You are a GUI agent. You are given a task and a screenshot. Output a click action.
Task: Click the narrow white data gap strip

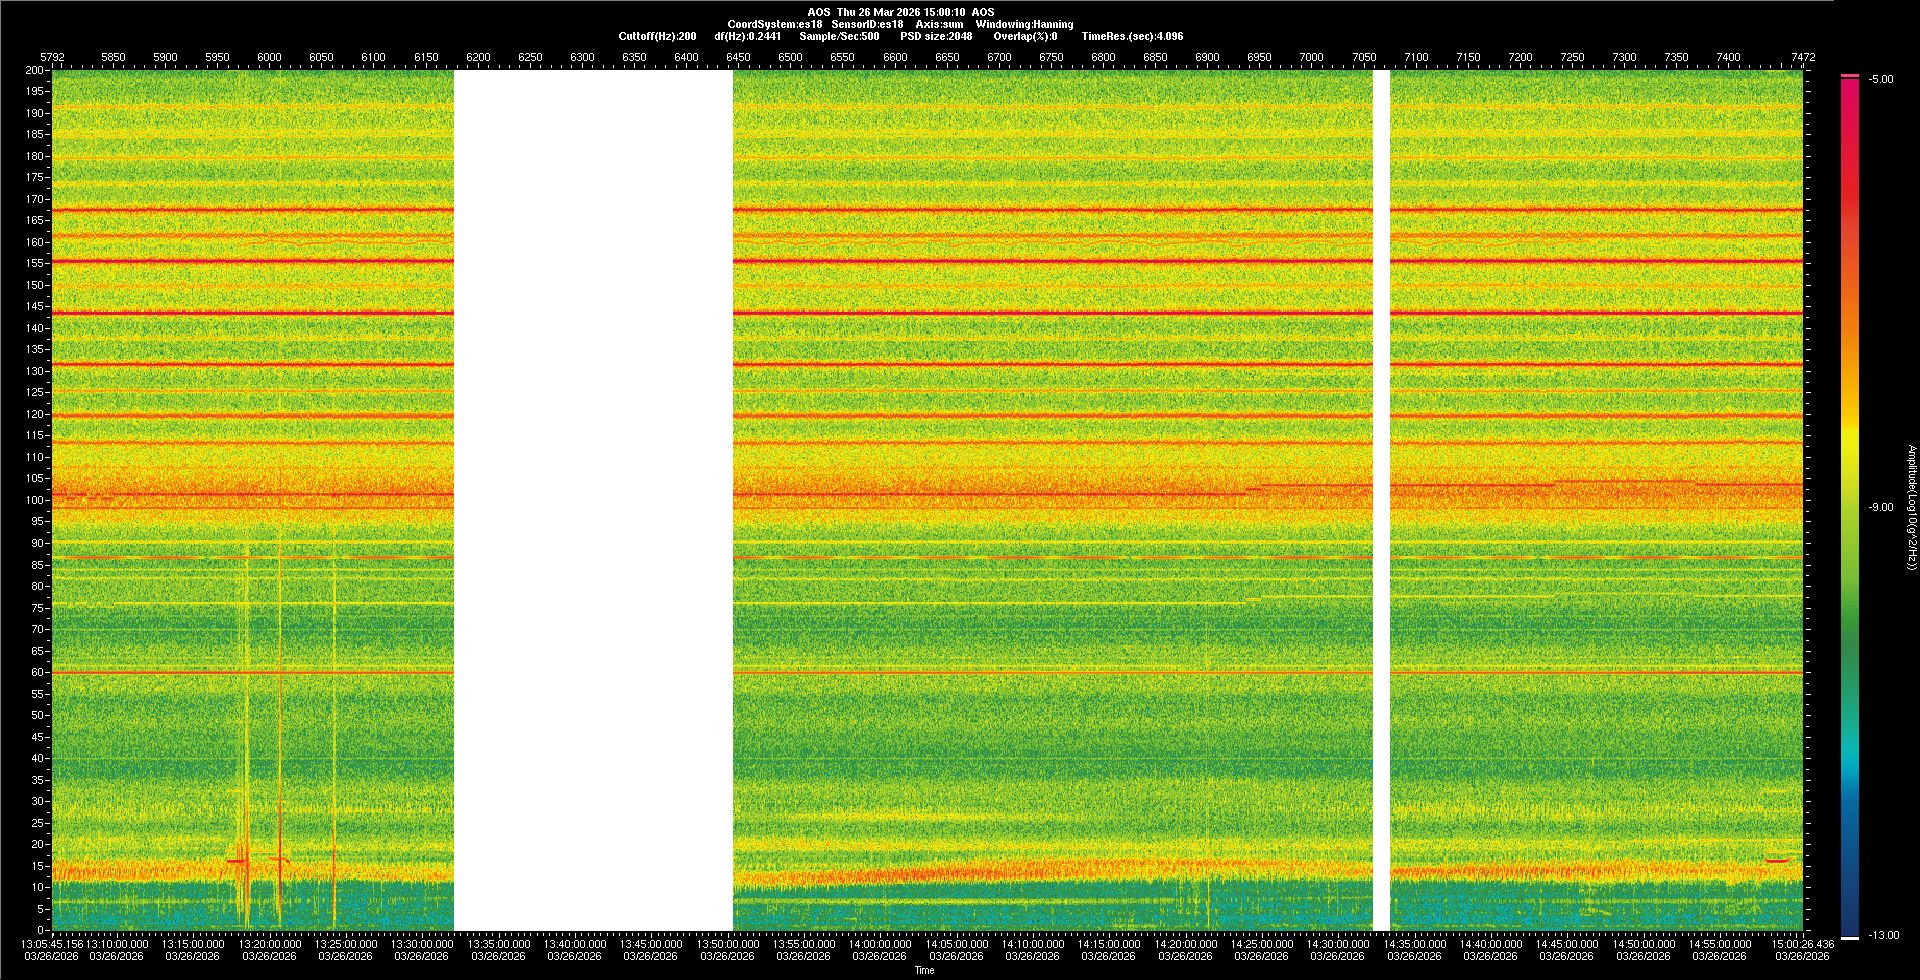1381,500
